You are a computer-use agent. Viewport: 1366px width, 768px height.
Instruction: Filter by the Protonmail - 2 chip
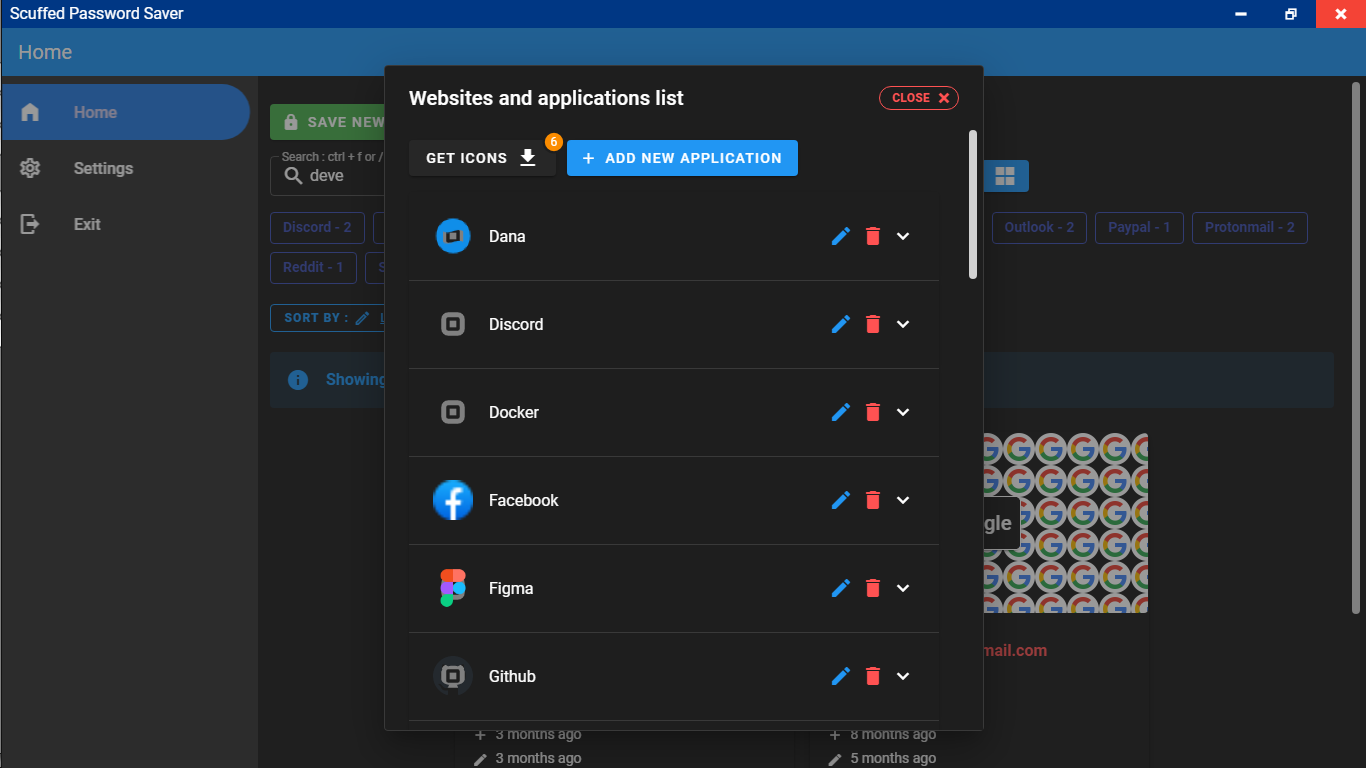tap(1250, 227)
